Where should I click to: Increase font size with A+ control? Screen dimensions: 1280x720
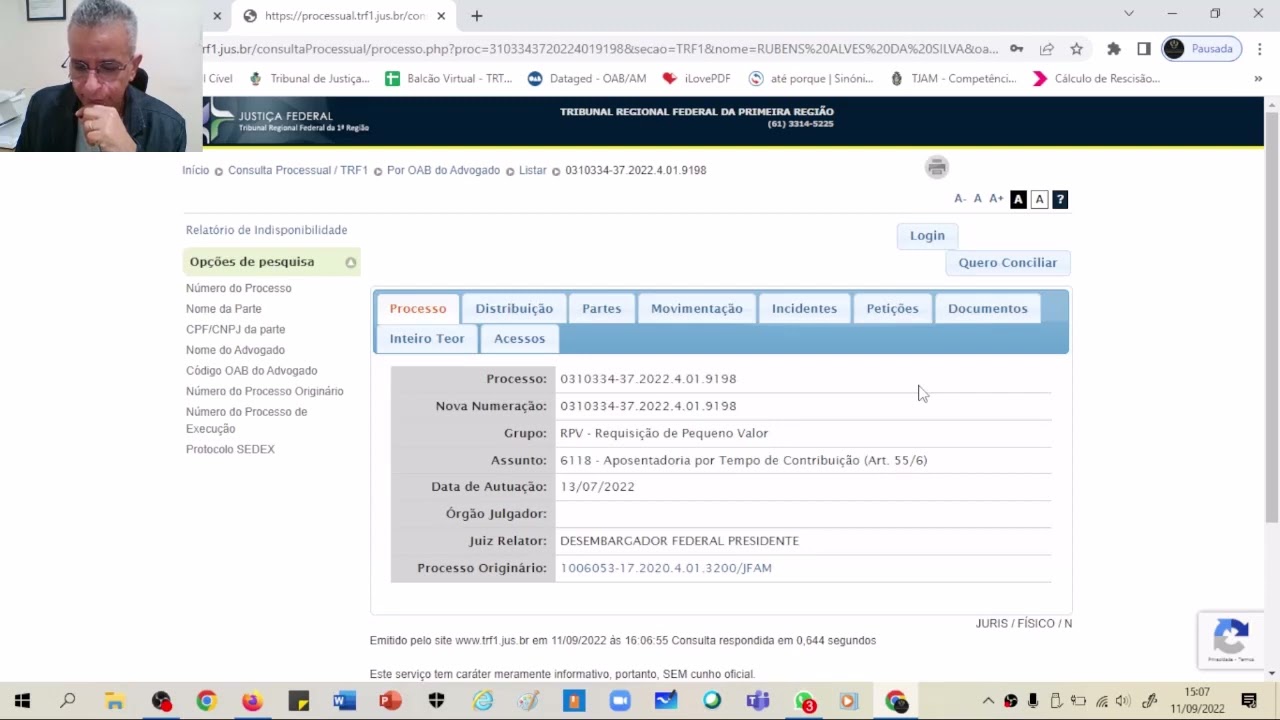tap(996, 199)
